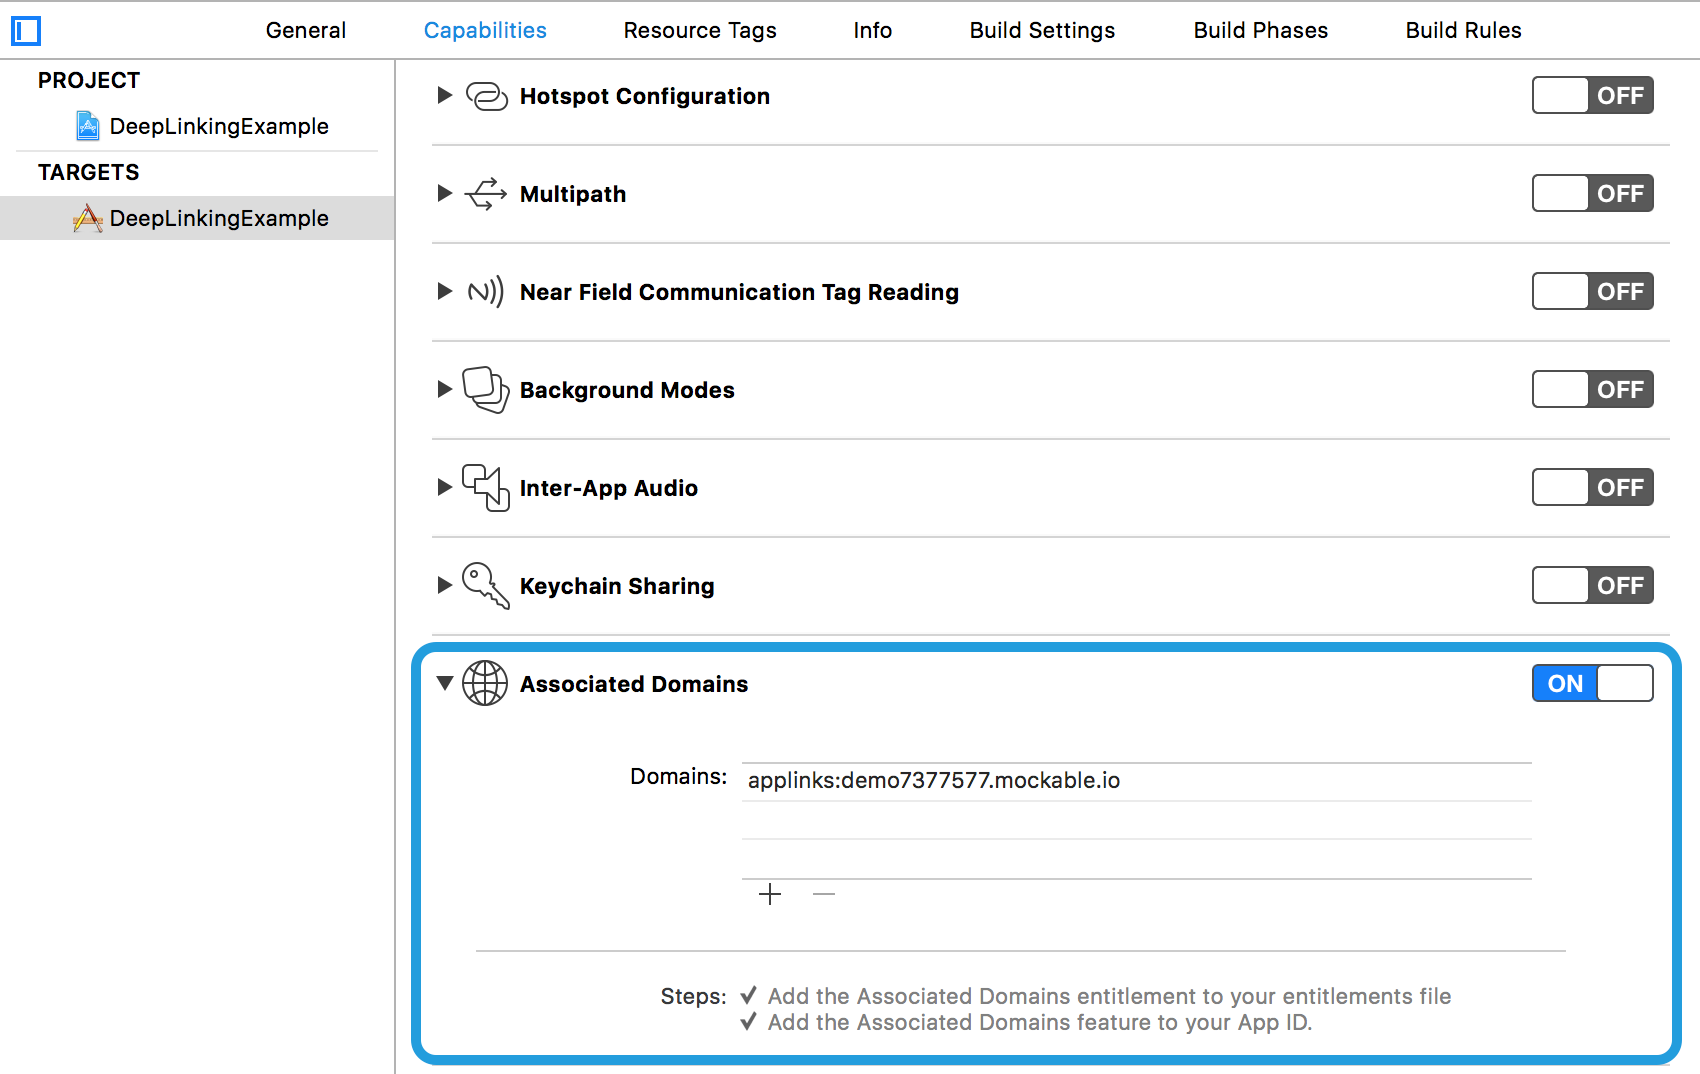Click the DeepLinkingExample project document icon
This screenshot has height=1074, width=1700.
pos(88,126)
